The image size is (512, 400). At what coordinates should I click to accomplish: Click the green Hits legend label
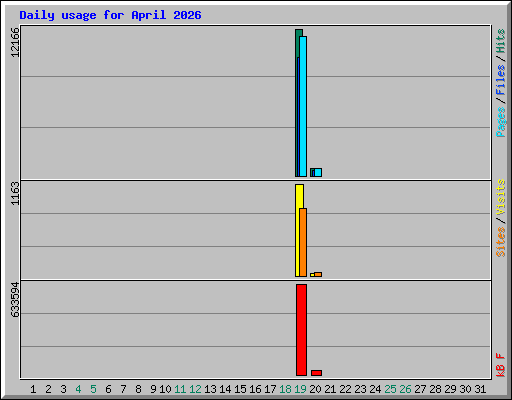[x=501, y=41]
